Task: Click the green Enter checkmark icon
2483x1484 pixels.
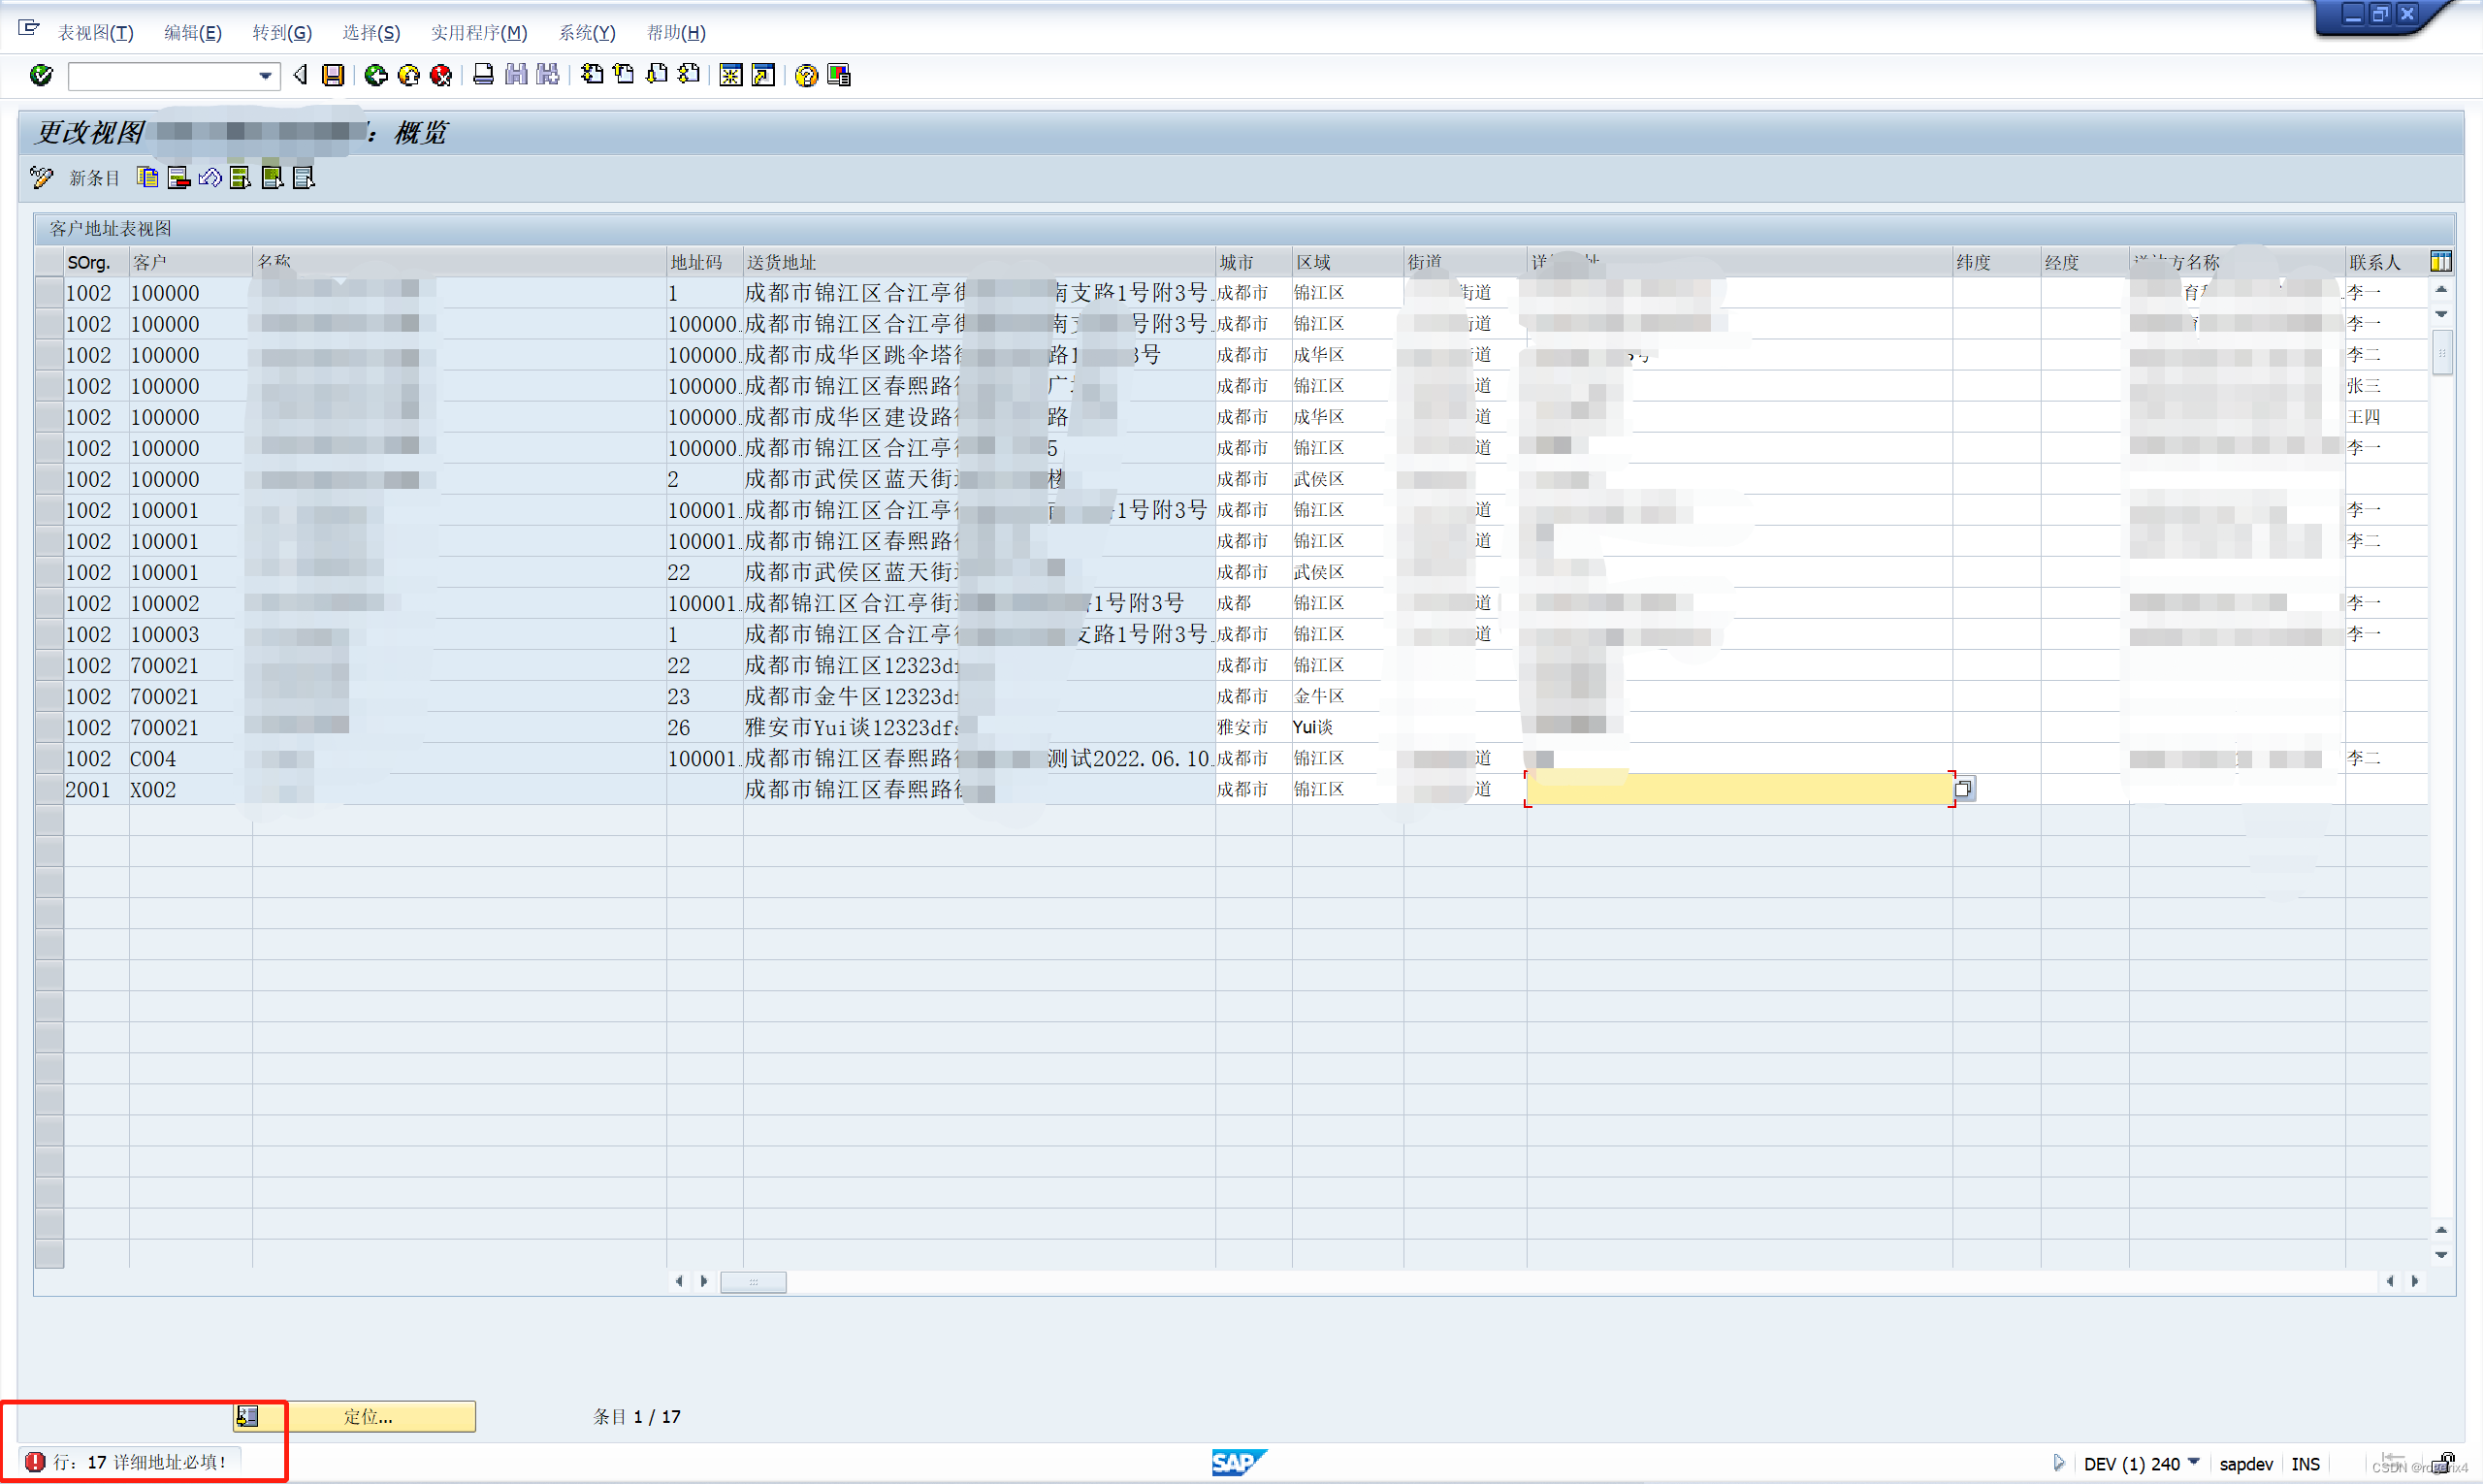Action: tap(41, 75)
